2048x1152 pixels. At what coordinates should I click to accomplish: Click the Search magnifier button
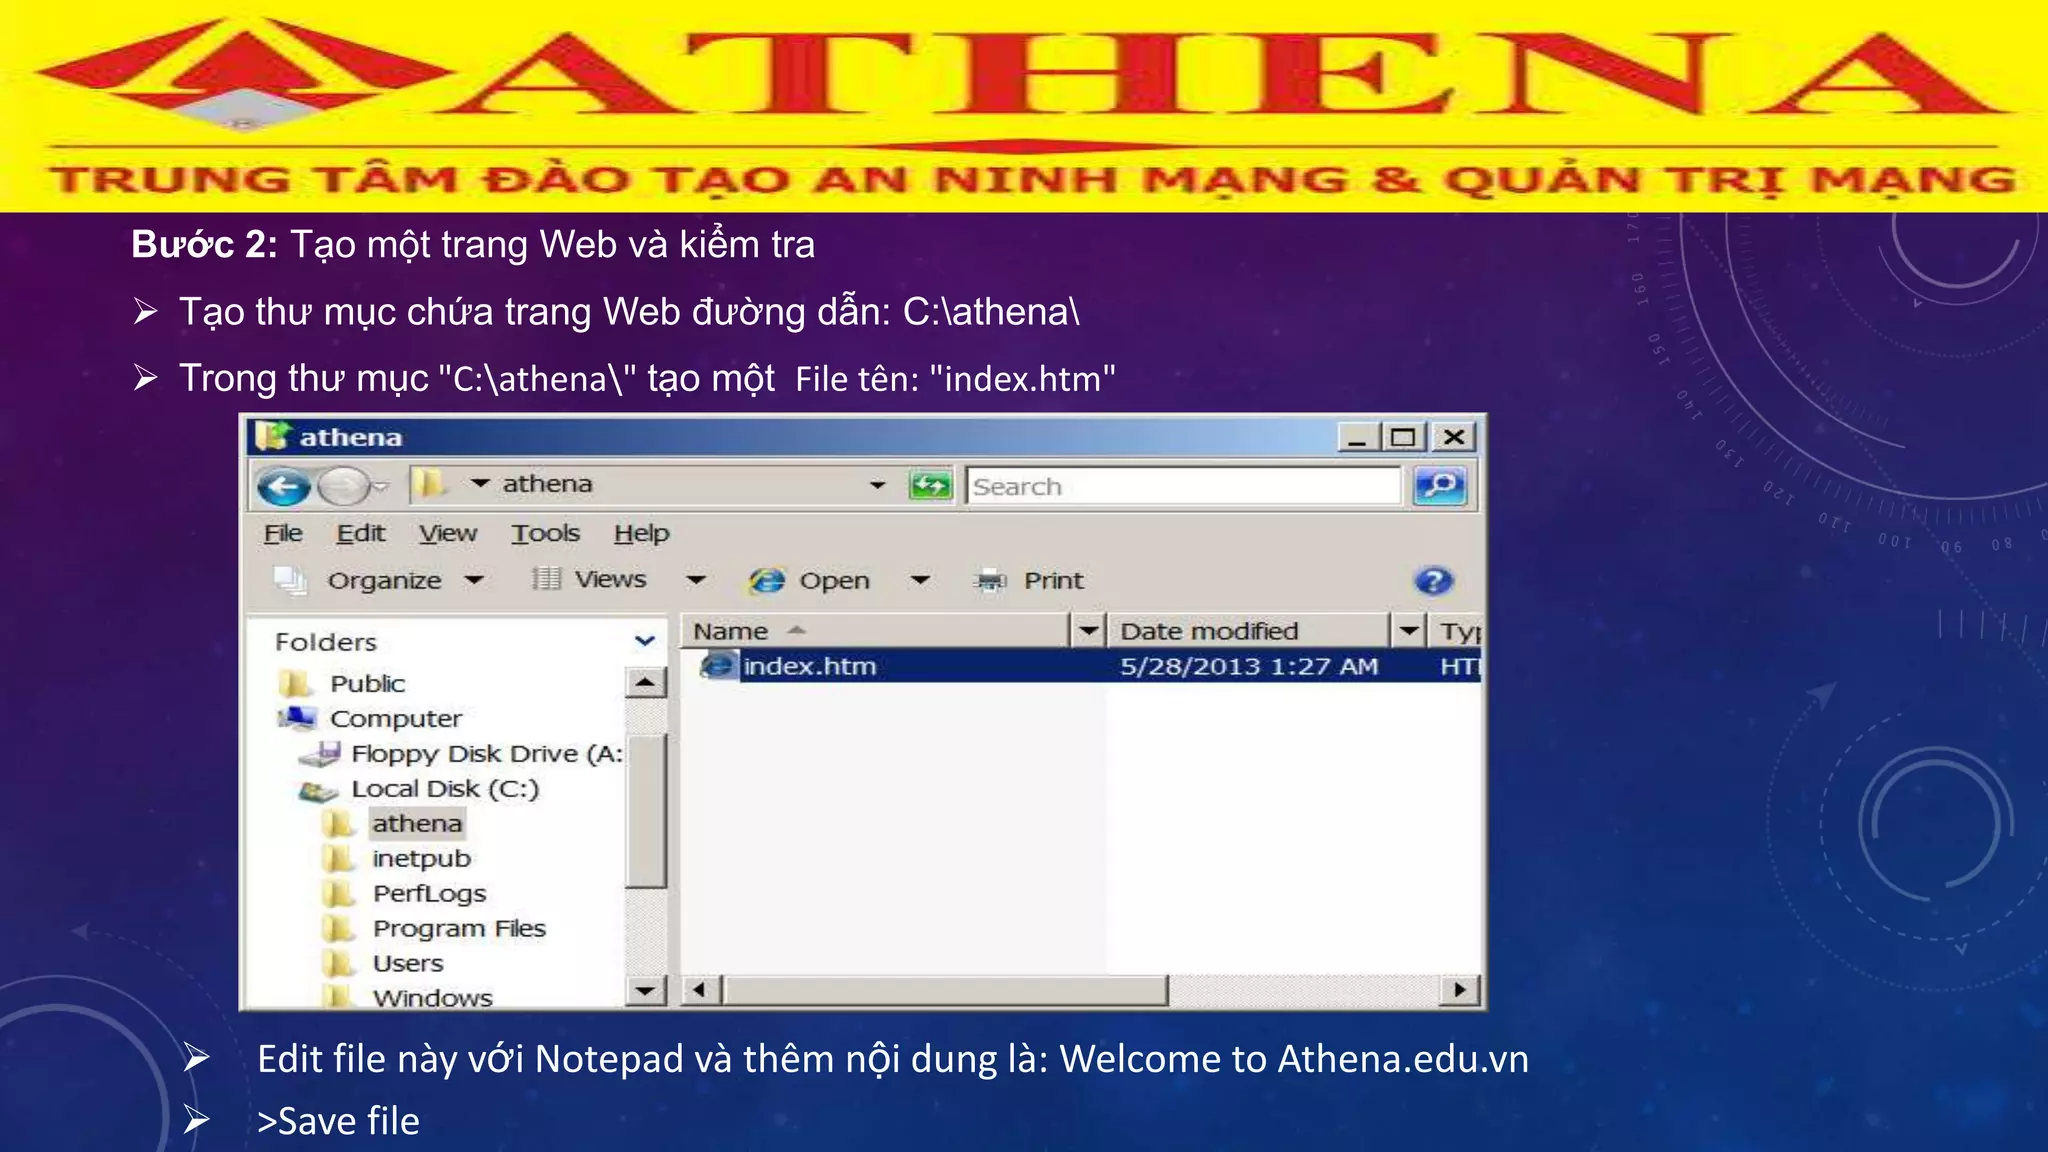click(1440, 486)
